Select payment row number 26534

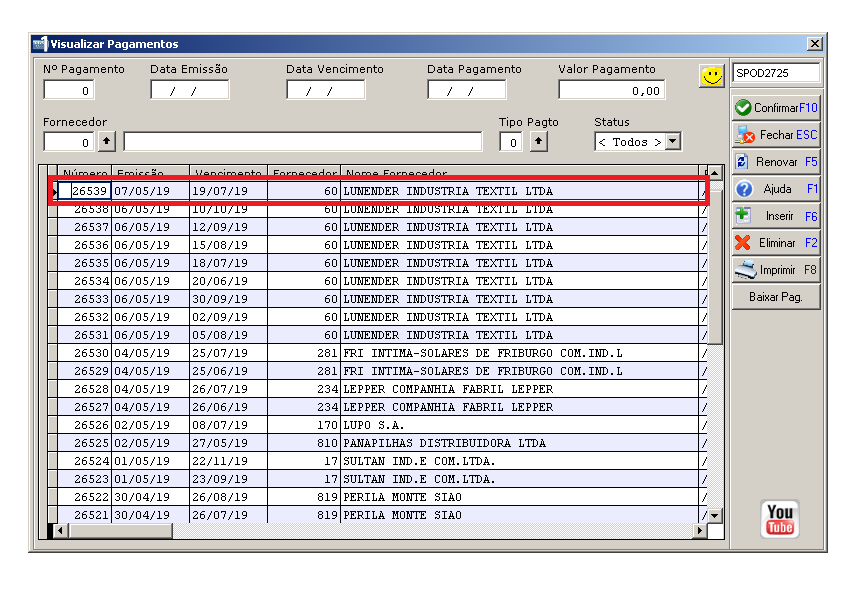[x=378, y=281]
